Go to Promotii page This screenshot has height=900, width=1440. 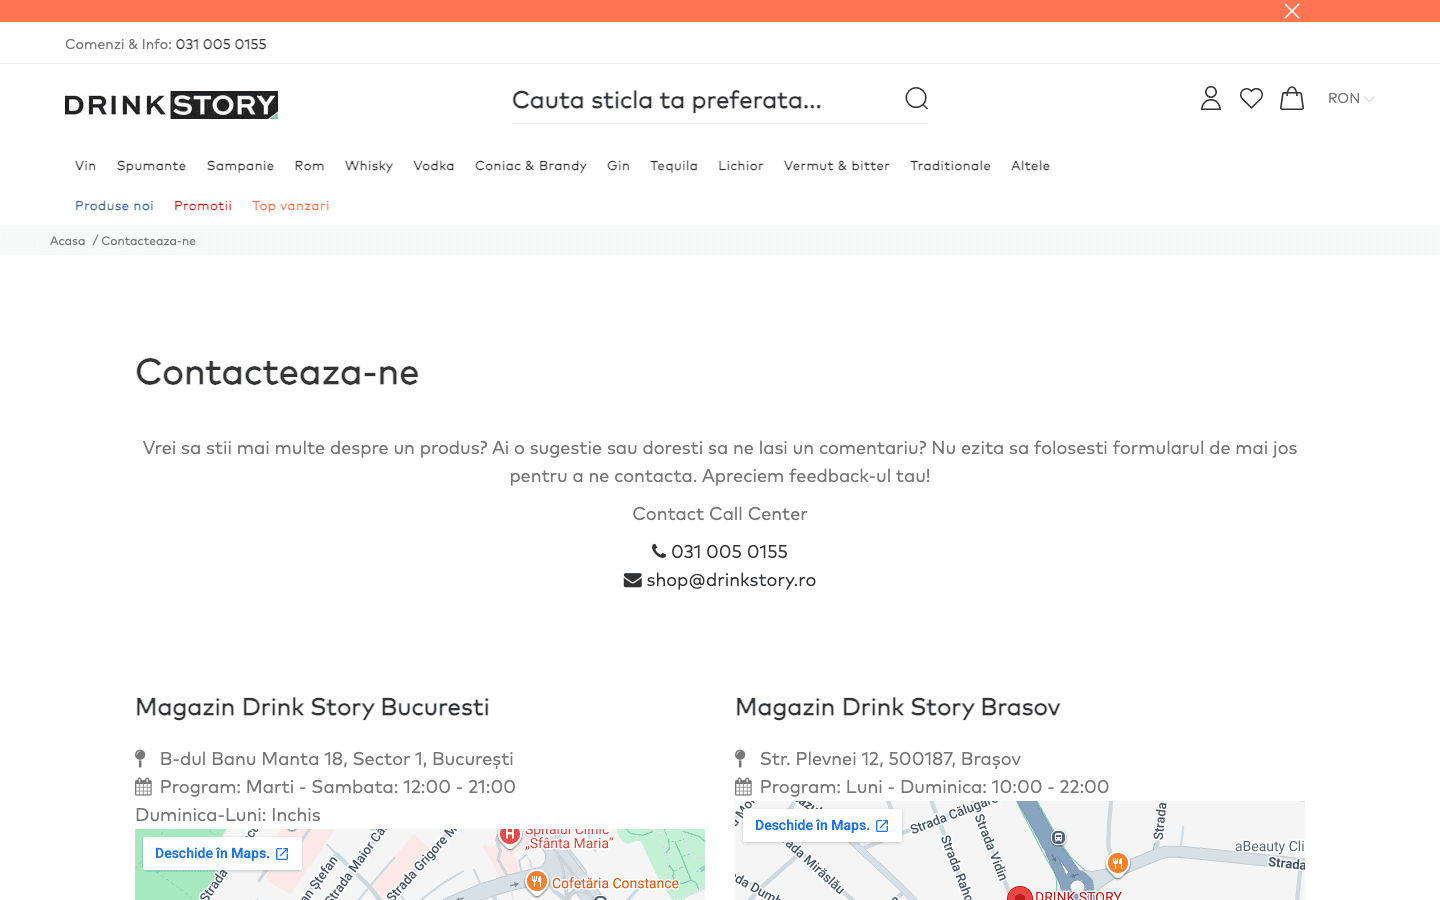[203, 206]
